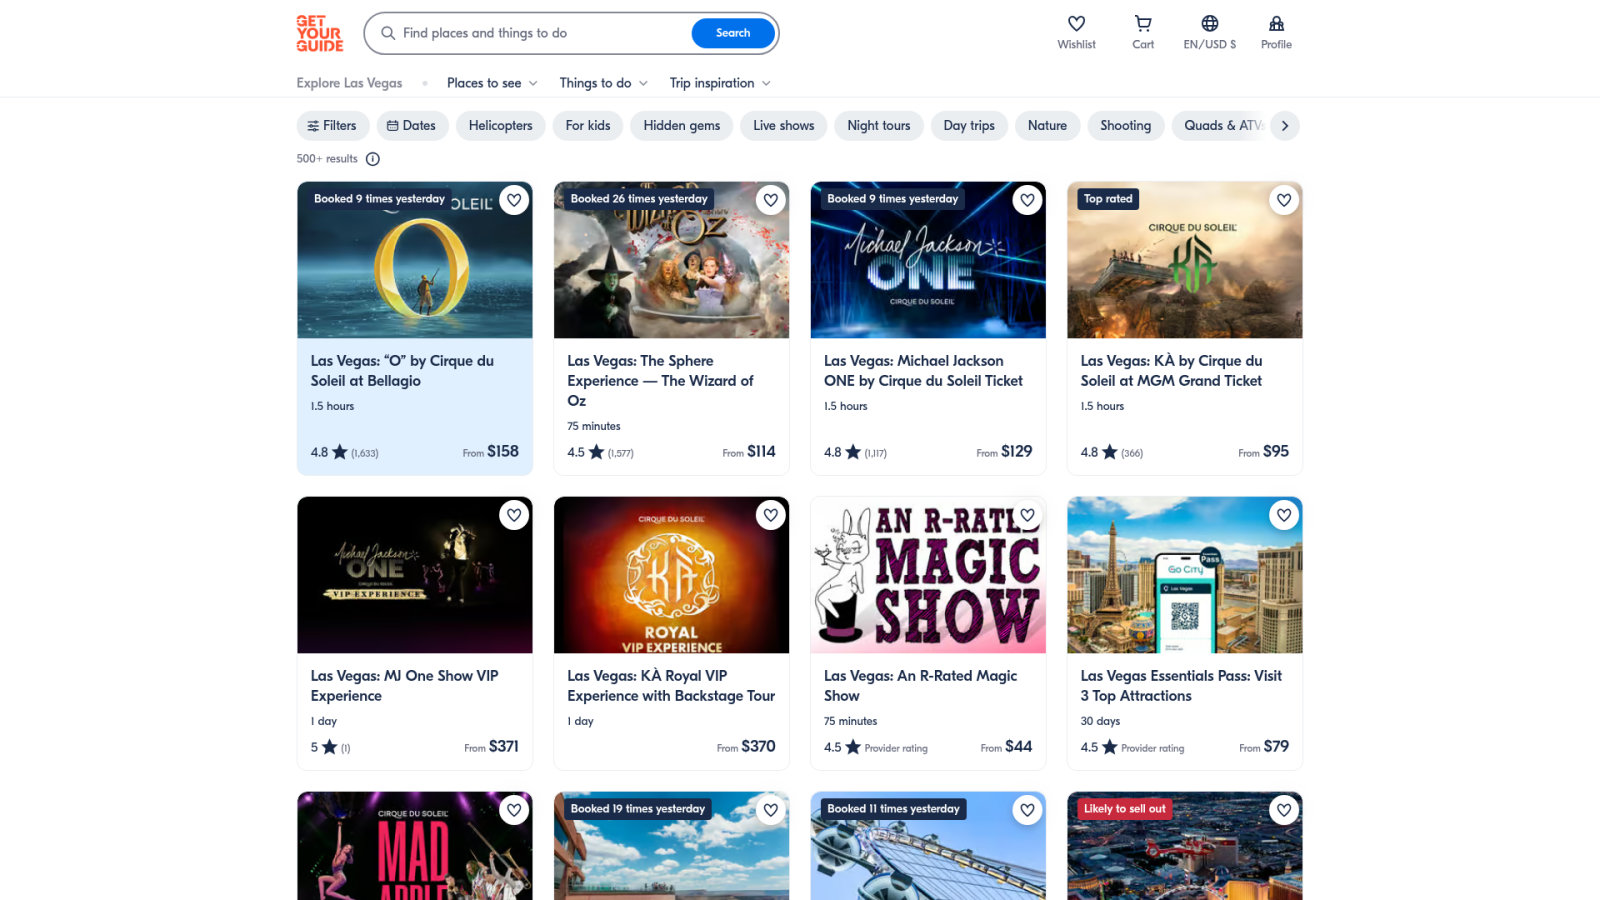The width and height of the screenshot is (1600, 900).
Task: Filter by Day trips
Action: point(969,126)
